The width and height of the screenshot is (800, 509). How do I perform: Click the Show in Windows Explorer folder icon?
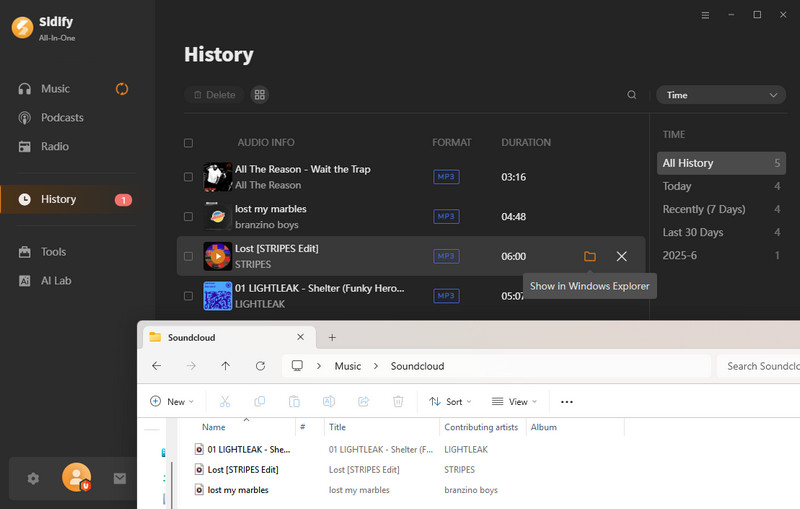coord(590,257)
